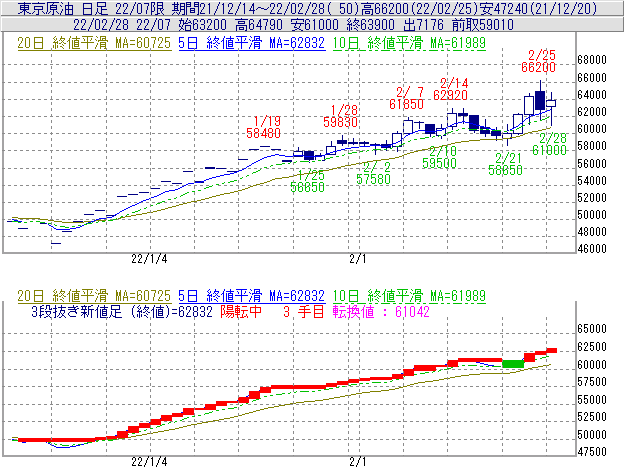Viewport: 624px width, 475px height.
Task: Click the 46000 axis value in upper chart
Action: (x=592, y=249)
